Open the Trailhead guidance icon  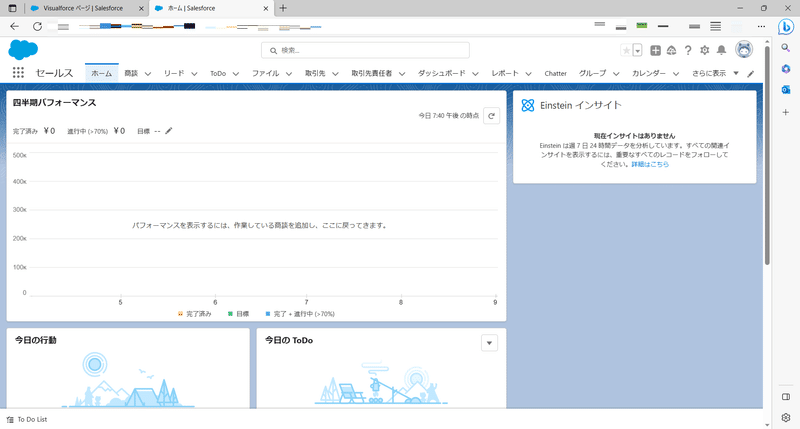coord(671,50)
